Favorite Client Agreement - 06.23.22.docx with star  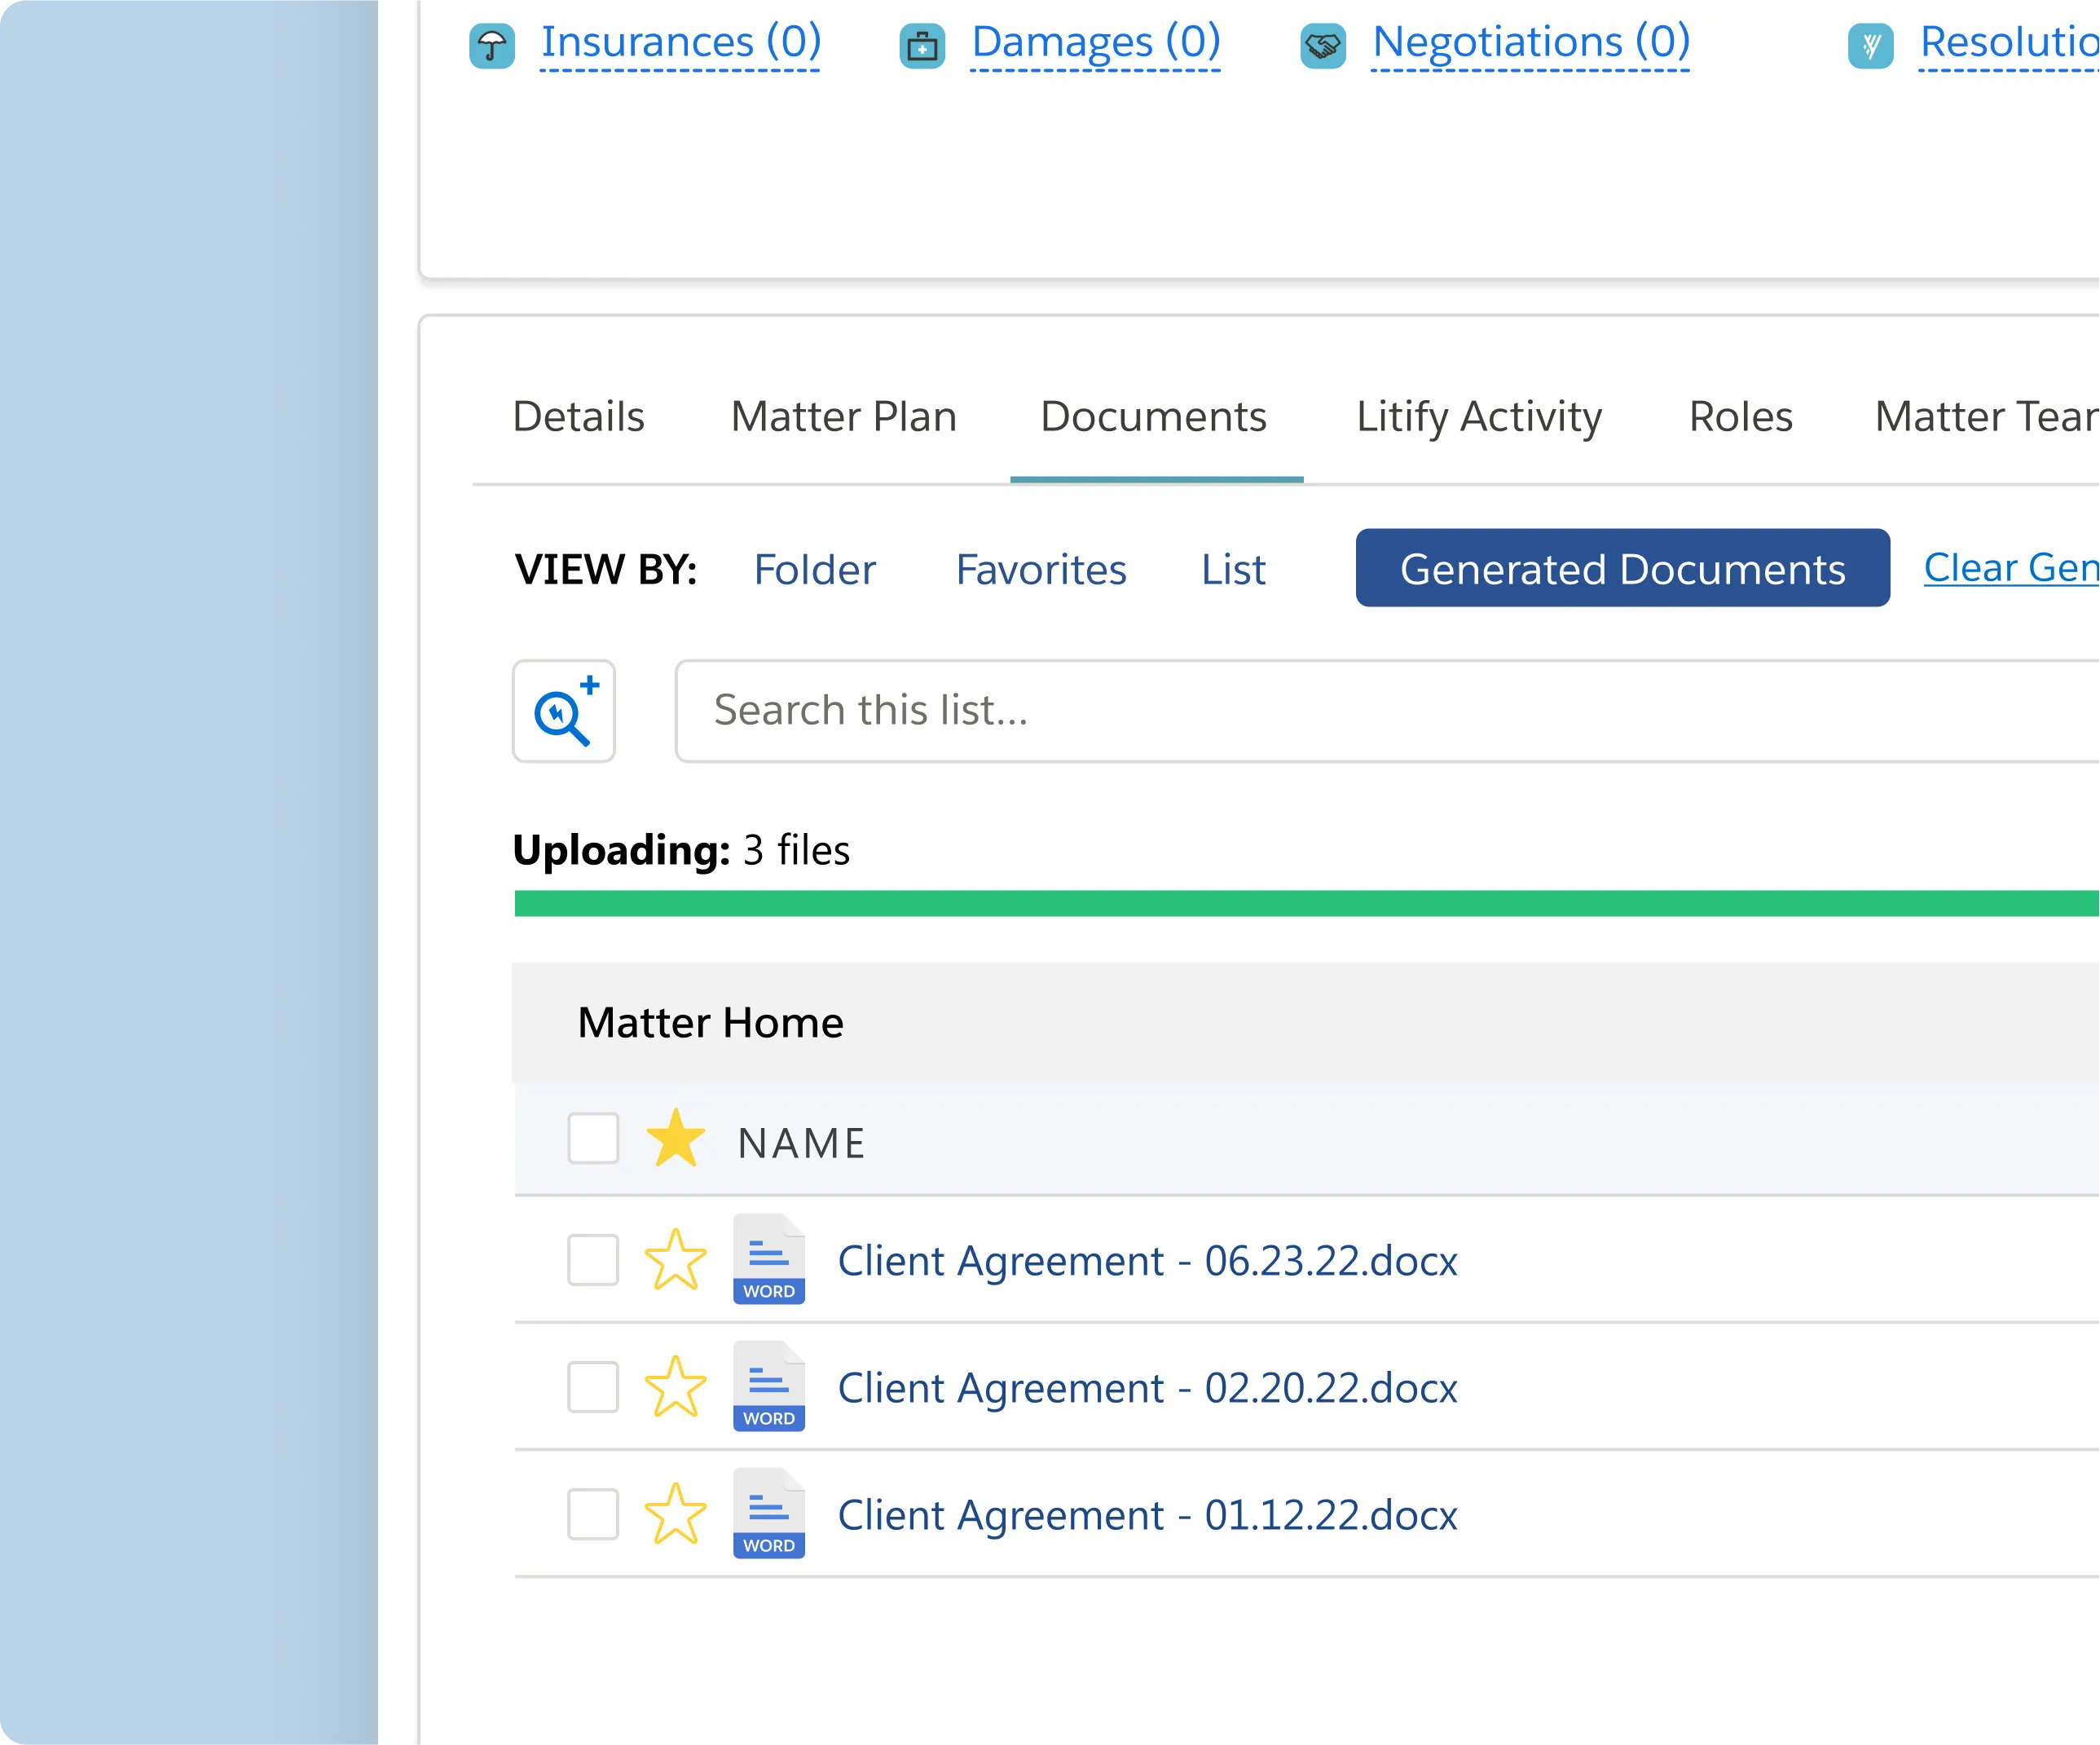click(x=675, y=1259)
